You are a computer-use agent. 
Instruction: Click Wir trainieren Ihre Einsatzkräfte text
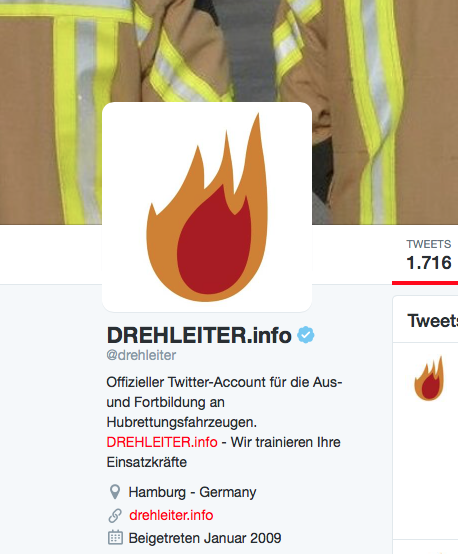(x=223, y=452)
